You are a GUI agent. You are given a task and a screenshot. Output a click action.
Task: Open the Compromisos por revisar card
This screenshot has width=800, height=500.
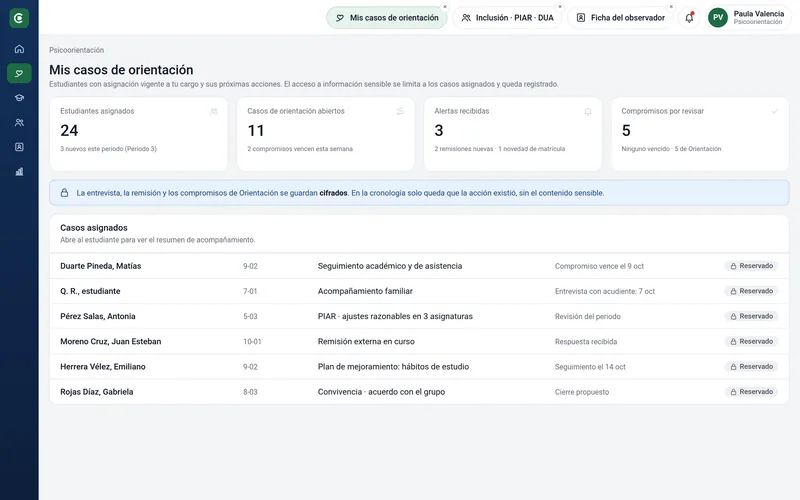[700, 134]
